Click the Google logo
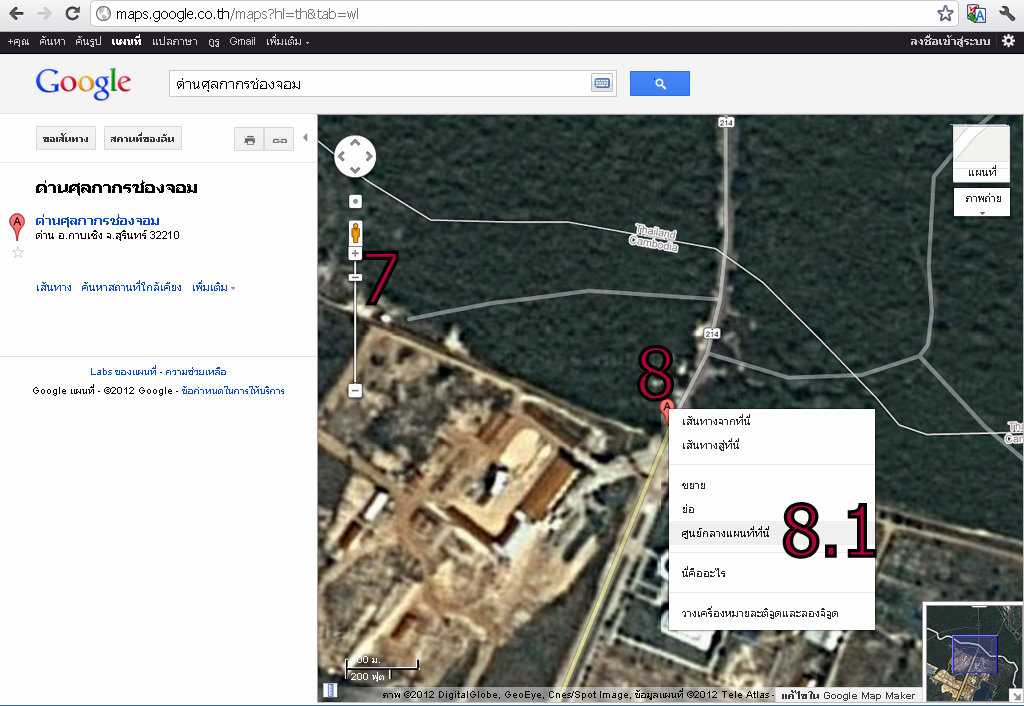 [83, 84]
